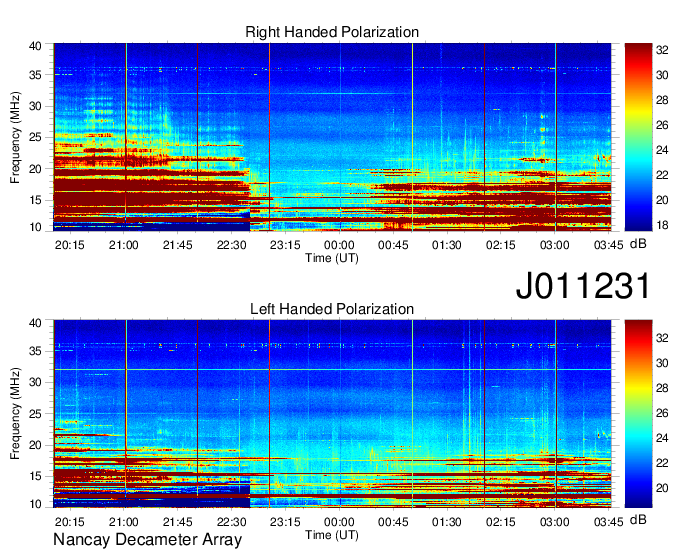The height and width of the screenshot is (552, 680).
Task: Click 00:00 time tick under Right Handed plot
Action: click(339, 245)
